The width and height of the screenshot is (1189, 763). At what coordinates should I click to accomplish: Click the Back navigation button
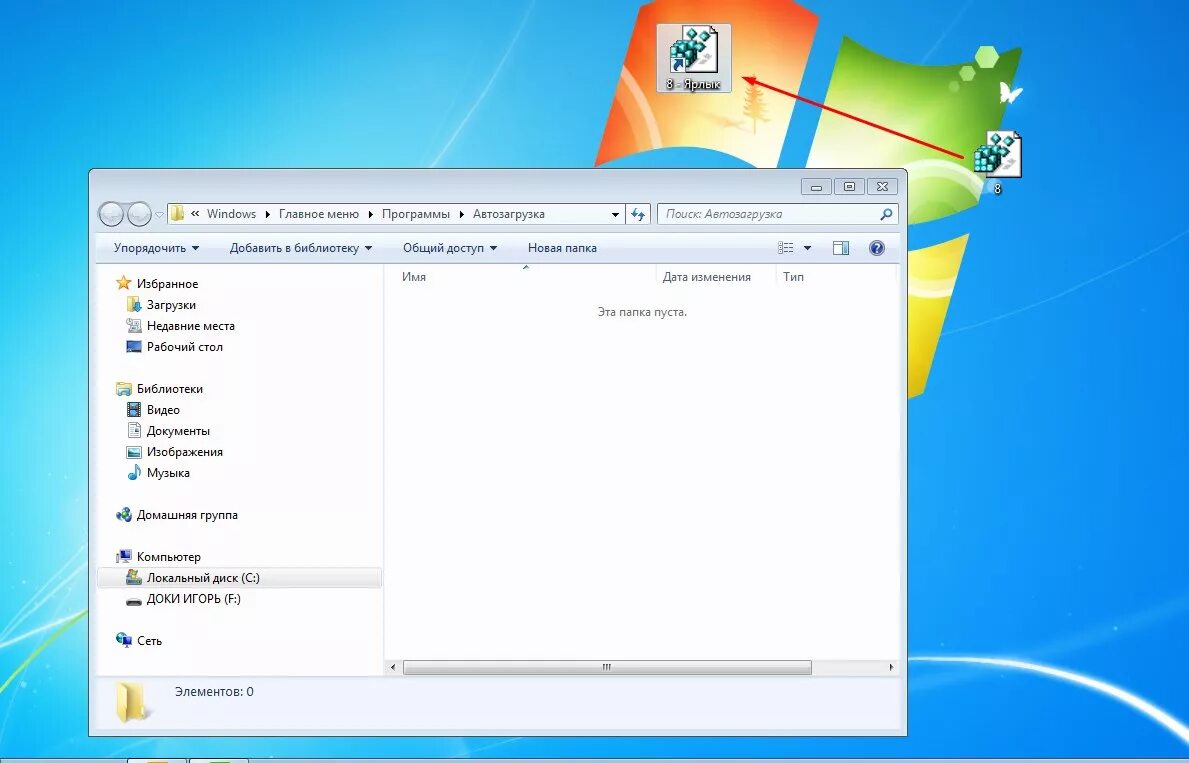pyautogui.click(x=111, y=215)
